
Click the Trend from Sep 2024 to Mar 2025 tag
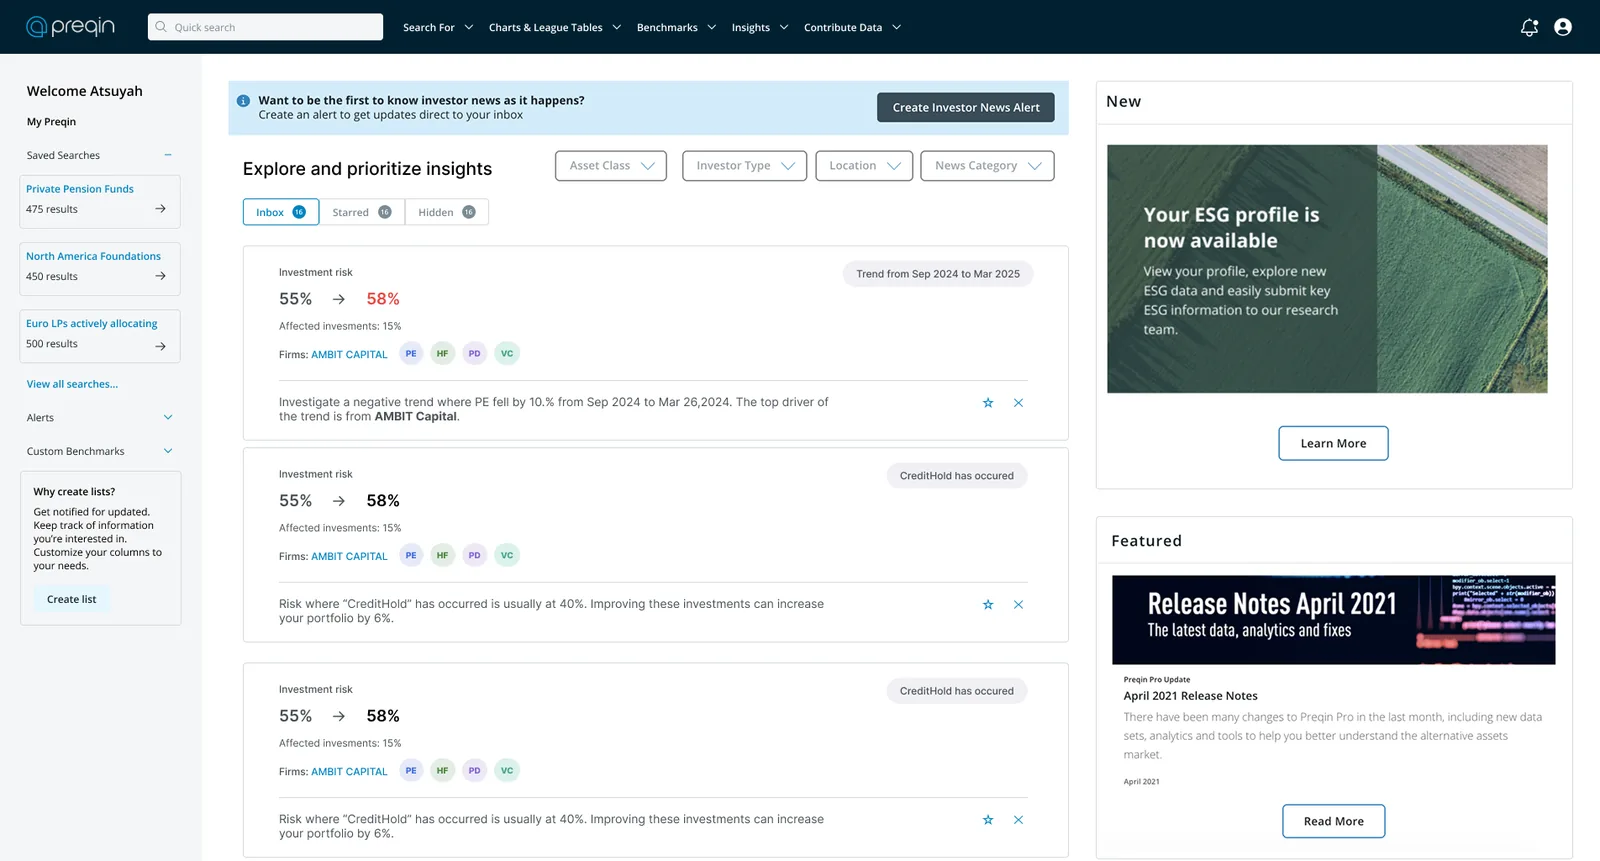pyautogui.click(x=938, y=274)
